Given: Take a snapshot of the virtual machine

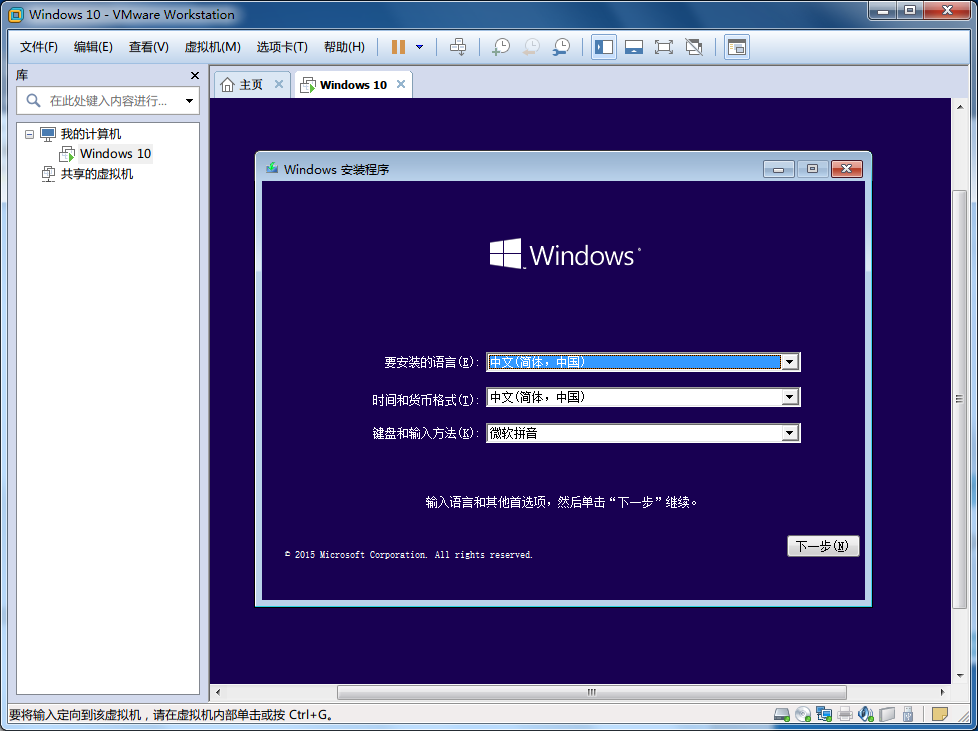Looking at the screenshot, I should 501,47.
